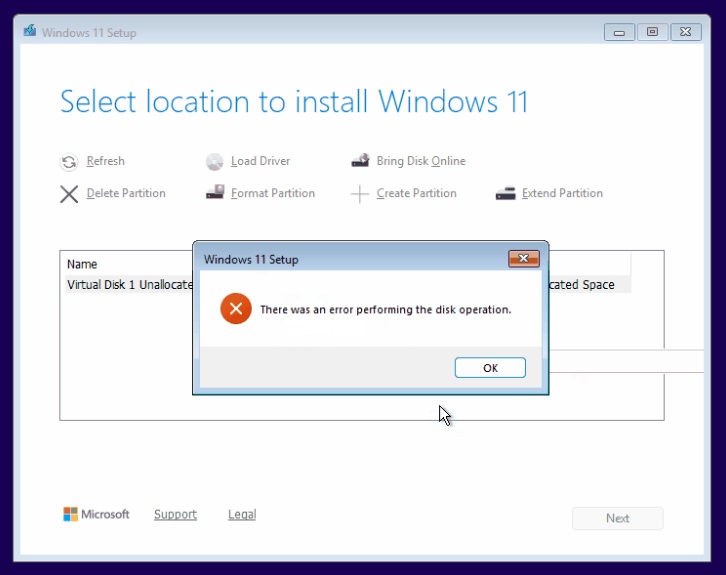Click the Refresh circular arrows icon
Viewport: 726px width, 575px height.
[x=69, y=162]
